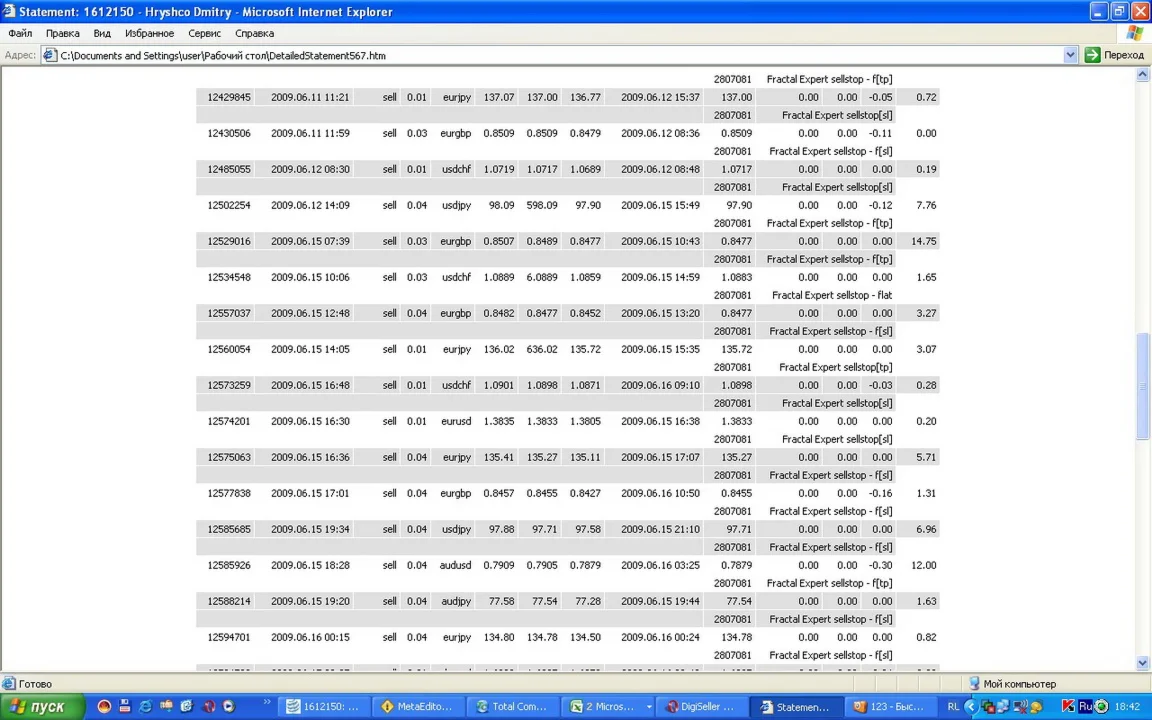1152x720 pixels.
Task: Click the audusd symbol cell
Action: click(455, 565)
